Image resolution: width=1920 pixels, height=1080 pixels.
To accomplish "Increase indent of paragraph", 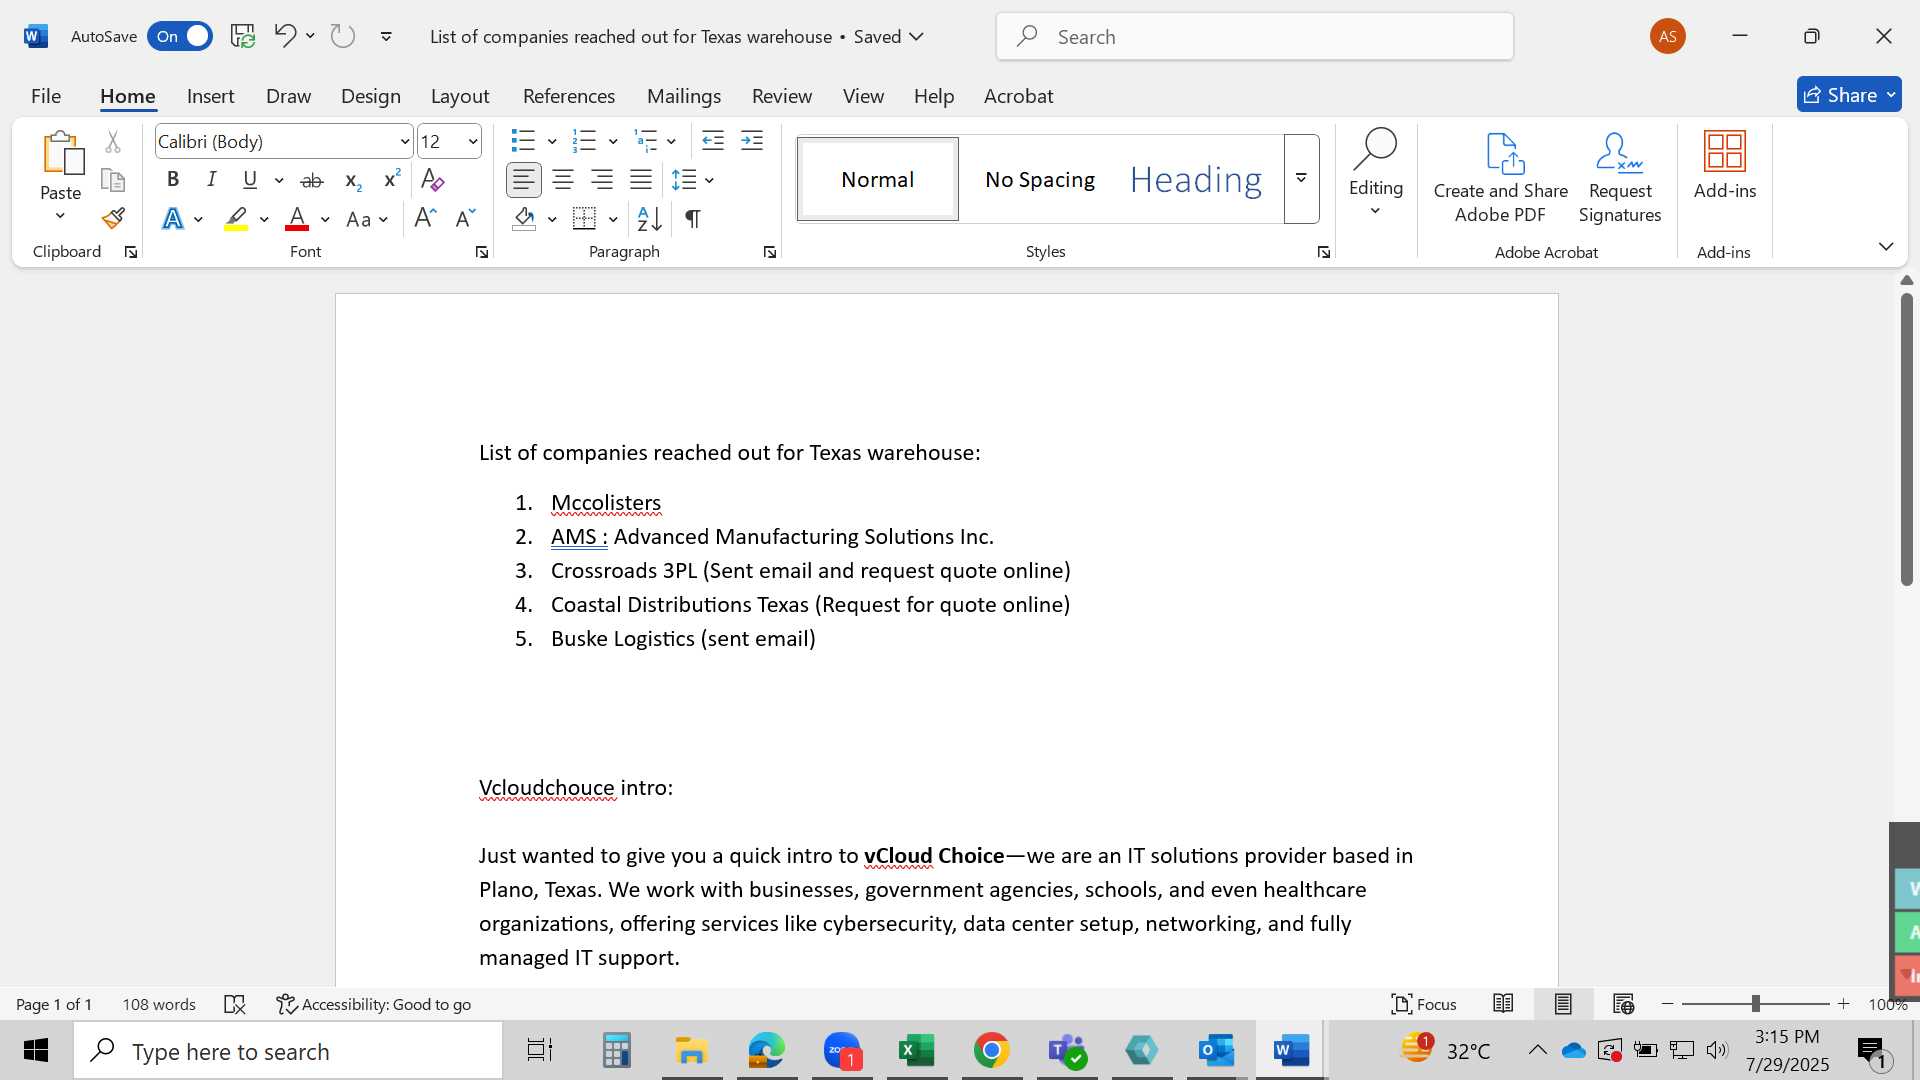I will (x=752, y=141).
